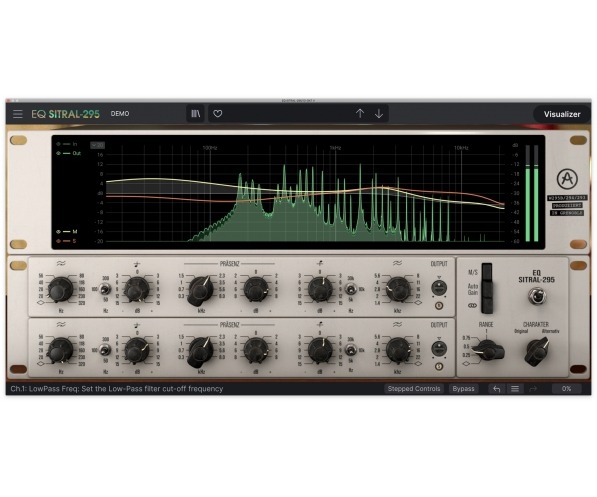This screenshot has height=497, width=597.
Task: Toggle the Visualizer panel button
Action: click(x=562, y=114)
